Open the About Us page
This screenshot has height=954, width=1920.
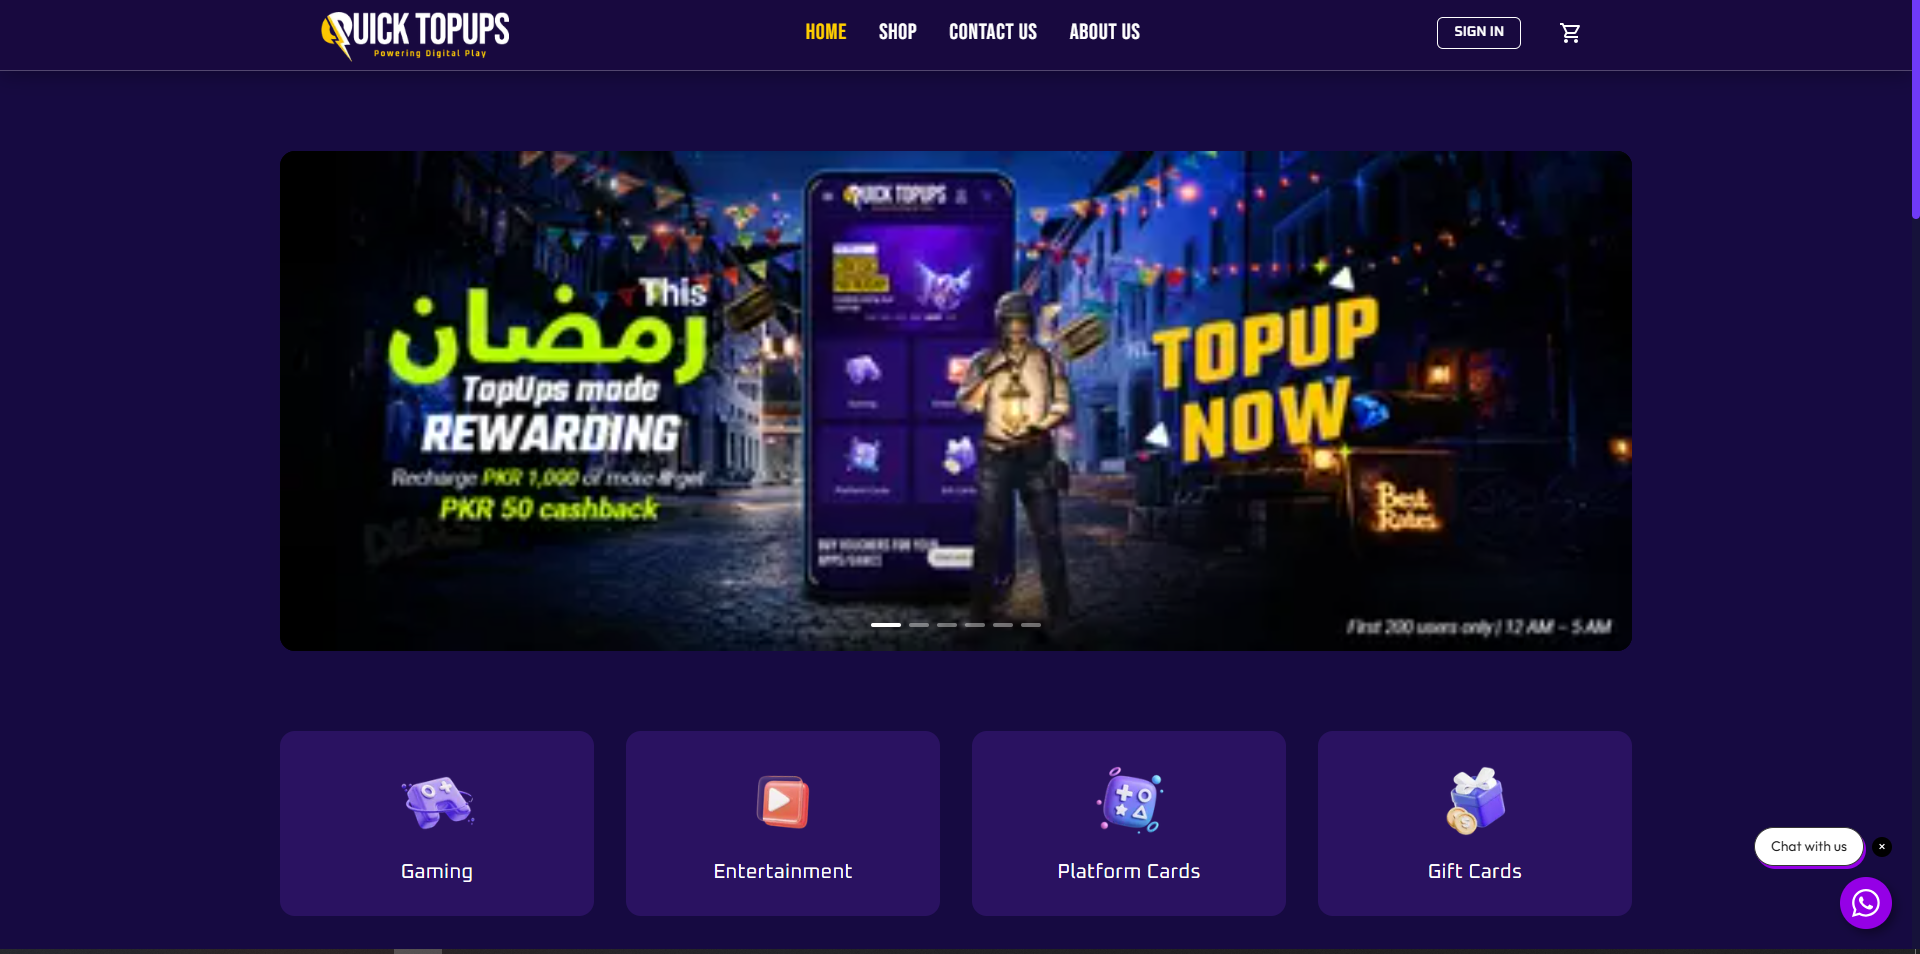[1105, 32]
